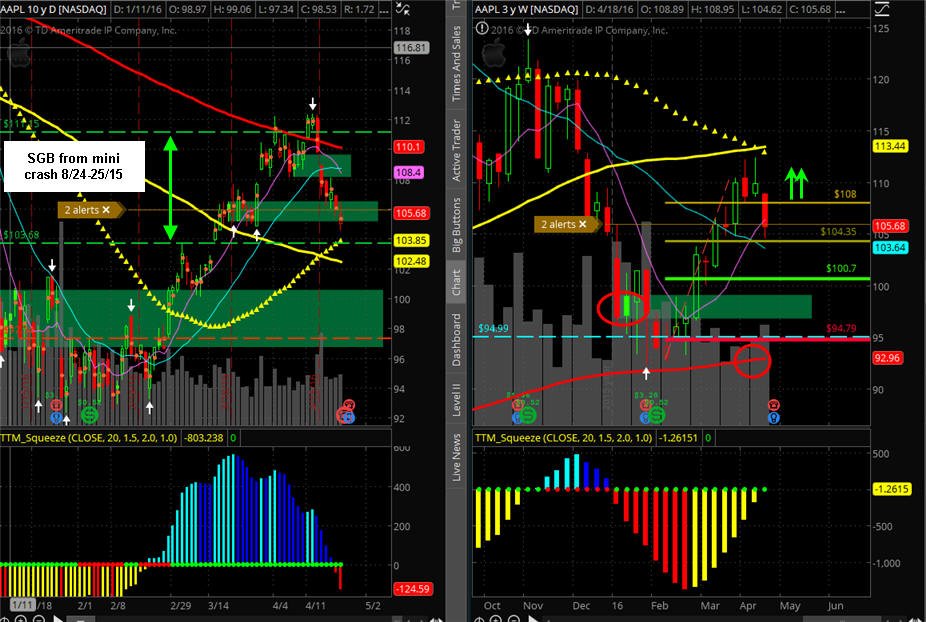
Task: Select the $108 price level label
Action: click(845, 194)
